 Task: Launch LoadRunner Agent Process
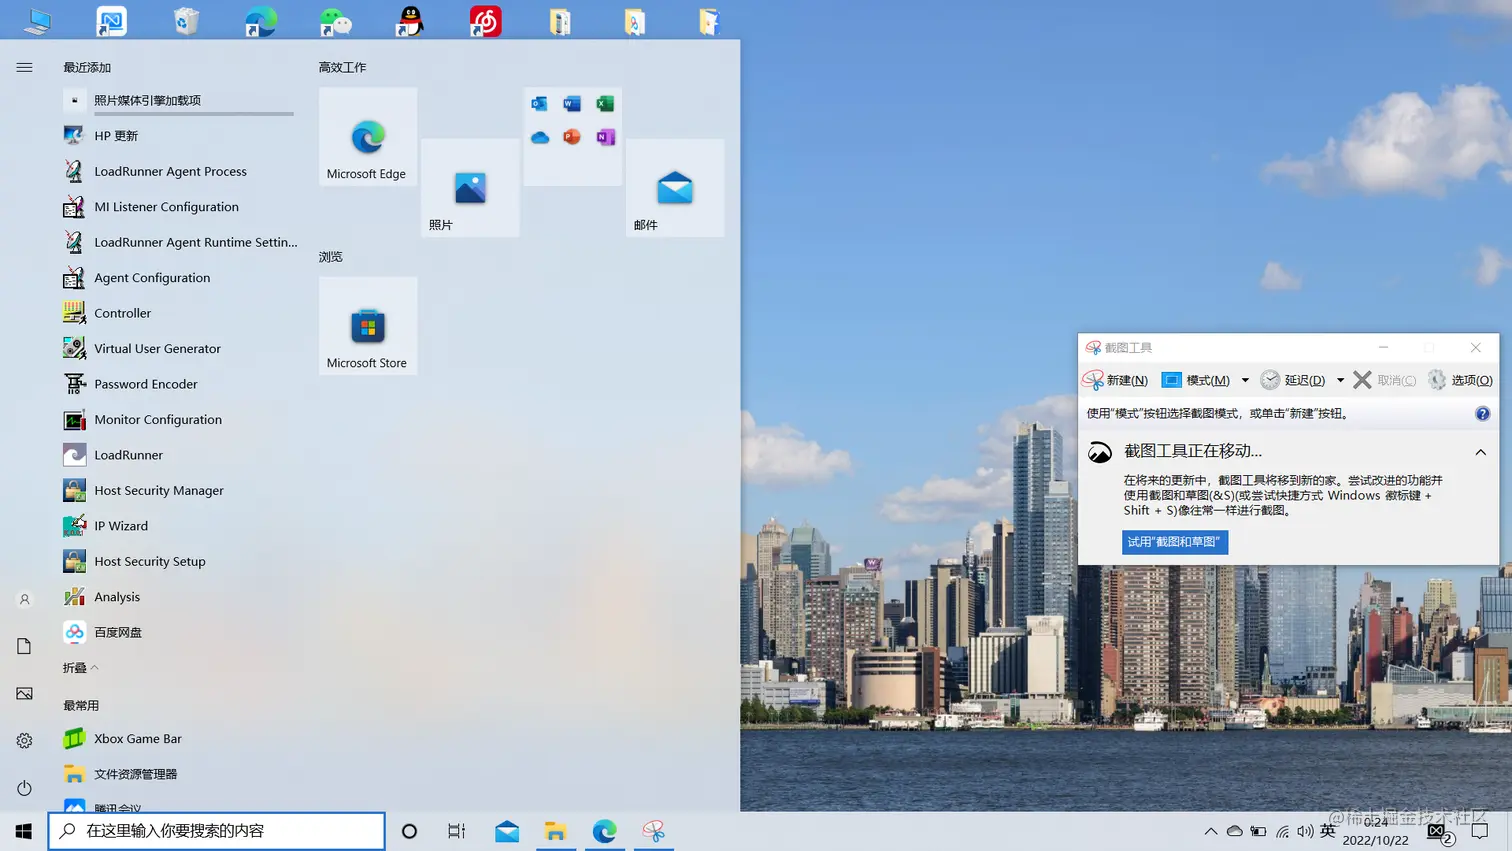[178, 171]
